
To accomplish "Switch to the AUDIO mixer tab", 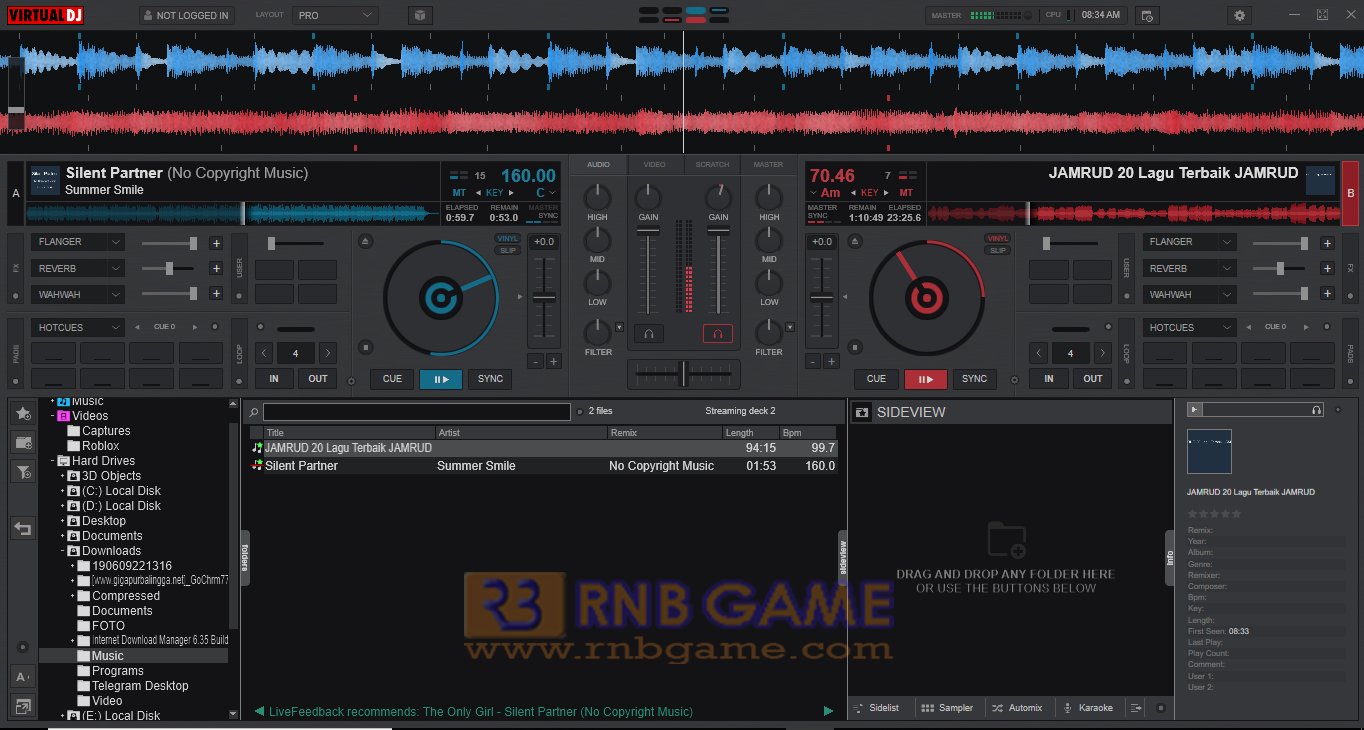I will (x=598, y=164).
